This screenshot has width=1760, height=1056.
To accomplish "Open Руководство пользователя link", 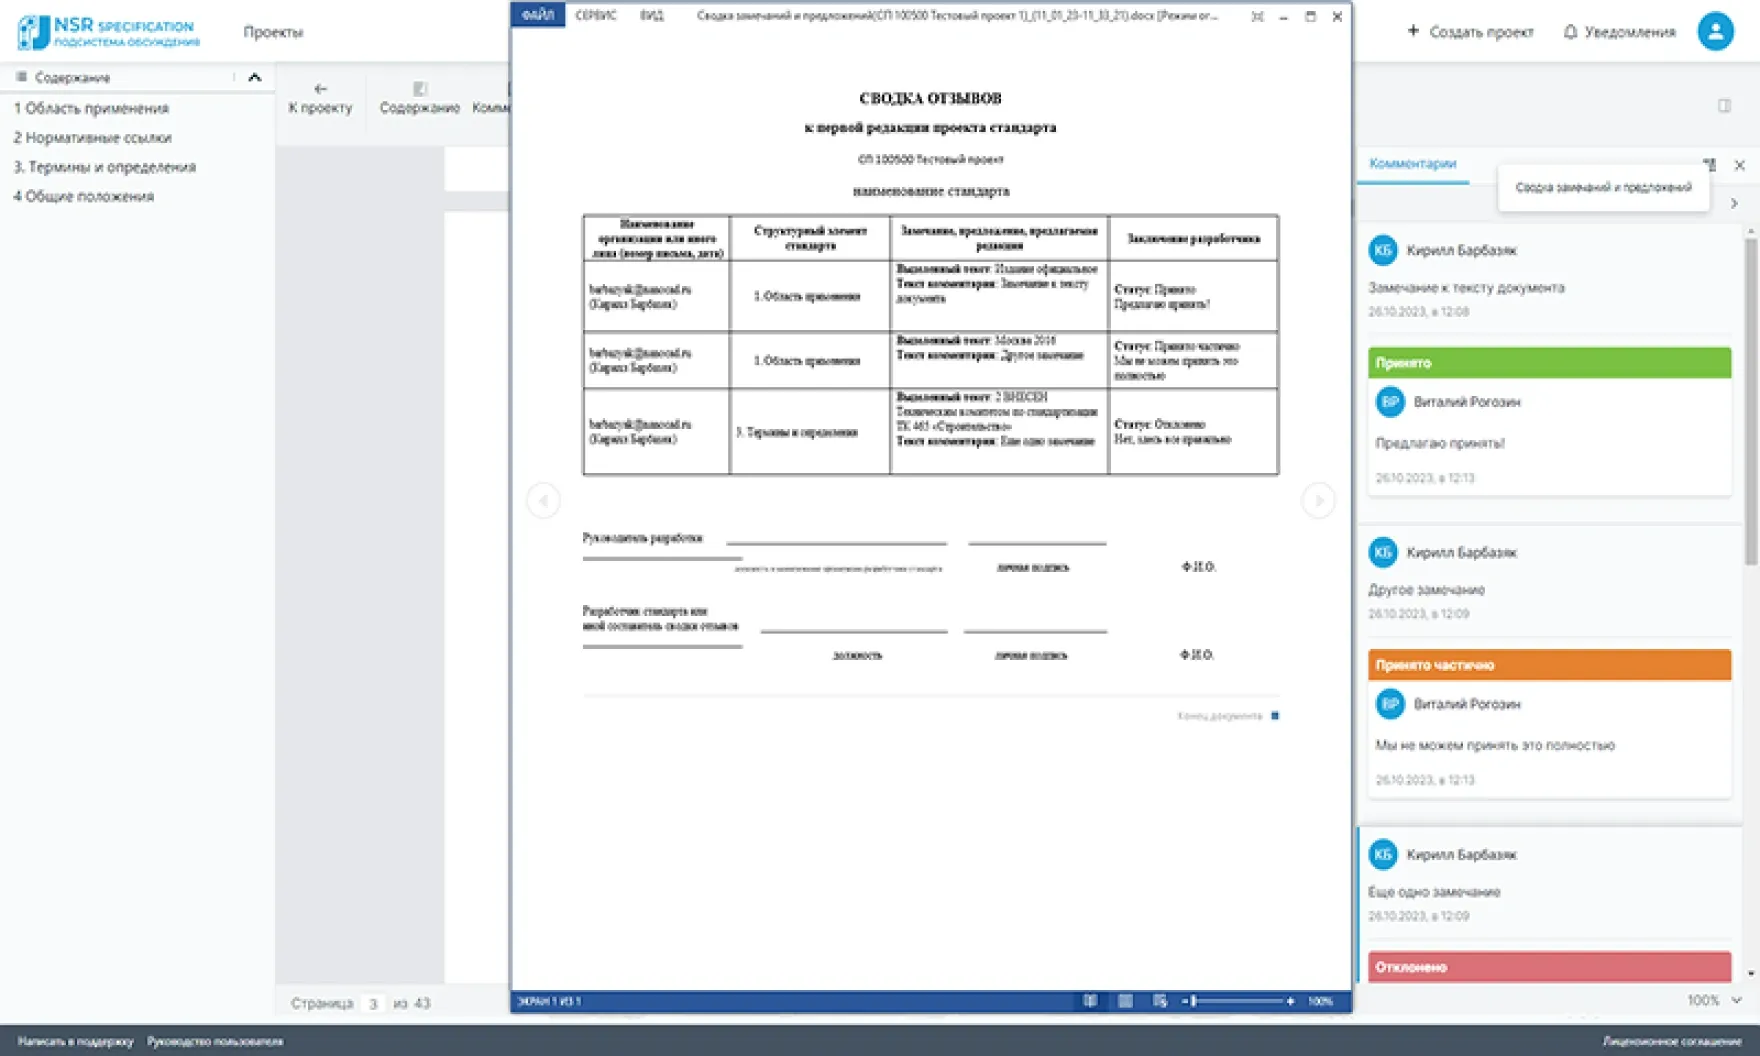I will [215, 1041].
